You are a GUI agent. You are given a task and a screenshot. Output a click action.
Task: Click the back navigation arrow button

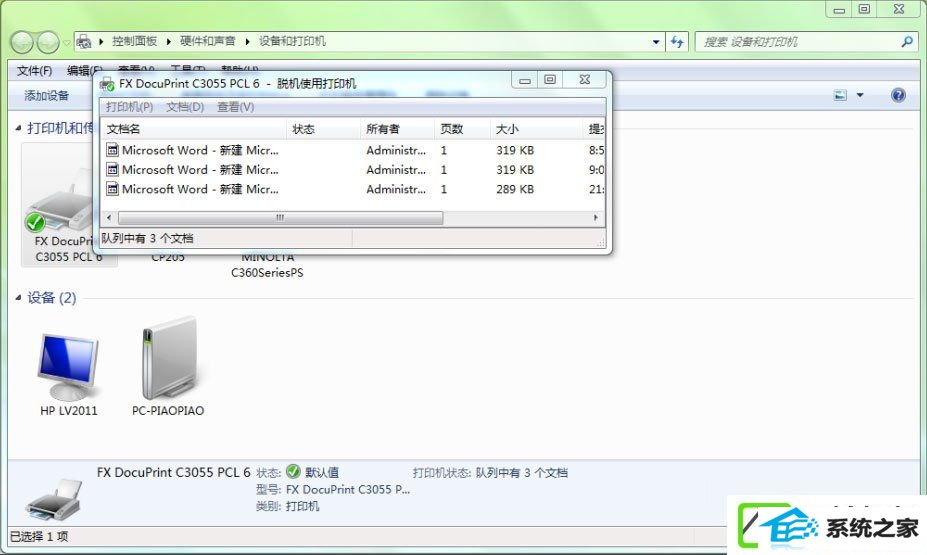(22, 42)
